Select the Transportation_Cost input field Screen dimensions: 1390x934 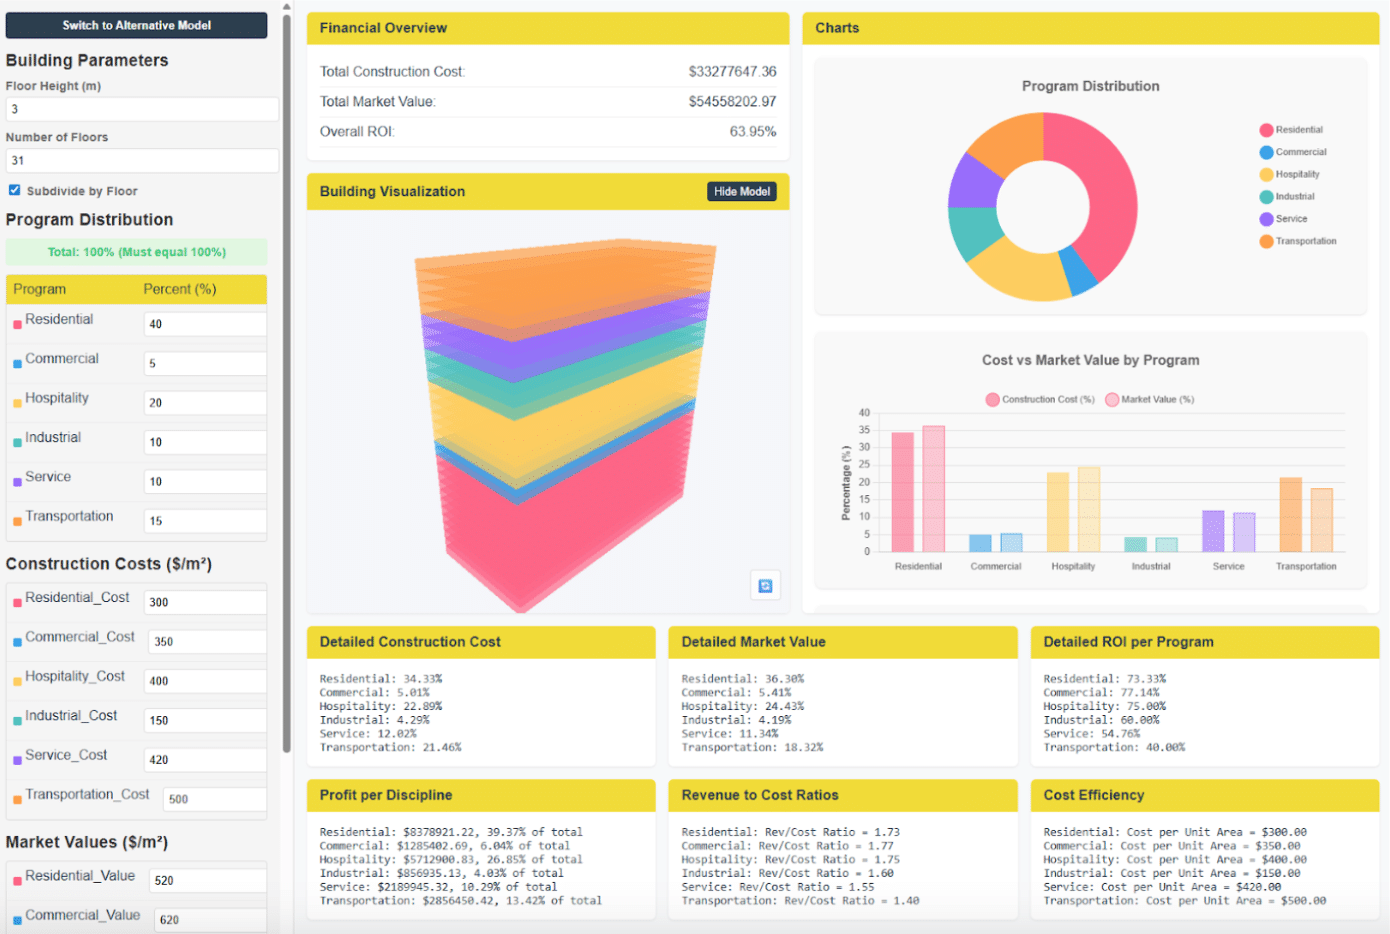click(x=214, y=799)
